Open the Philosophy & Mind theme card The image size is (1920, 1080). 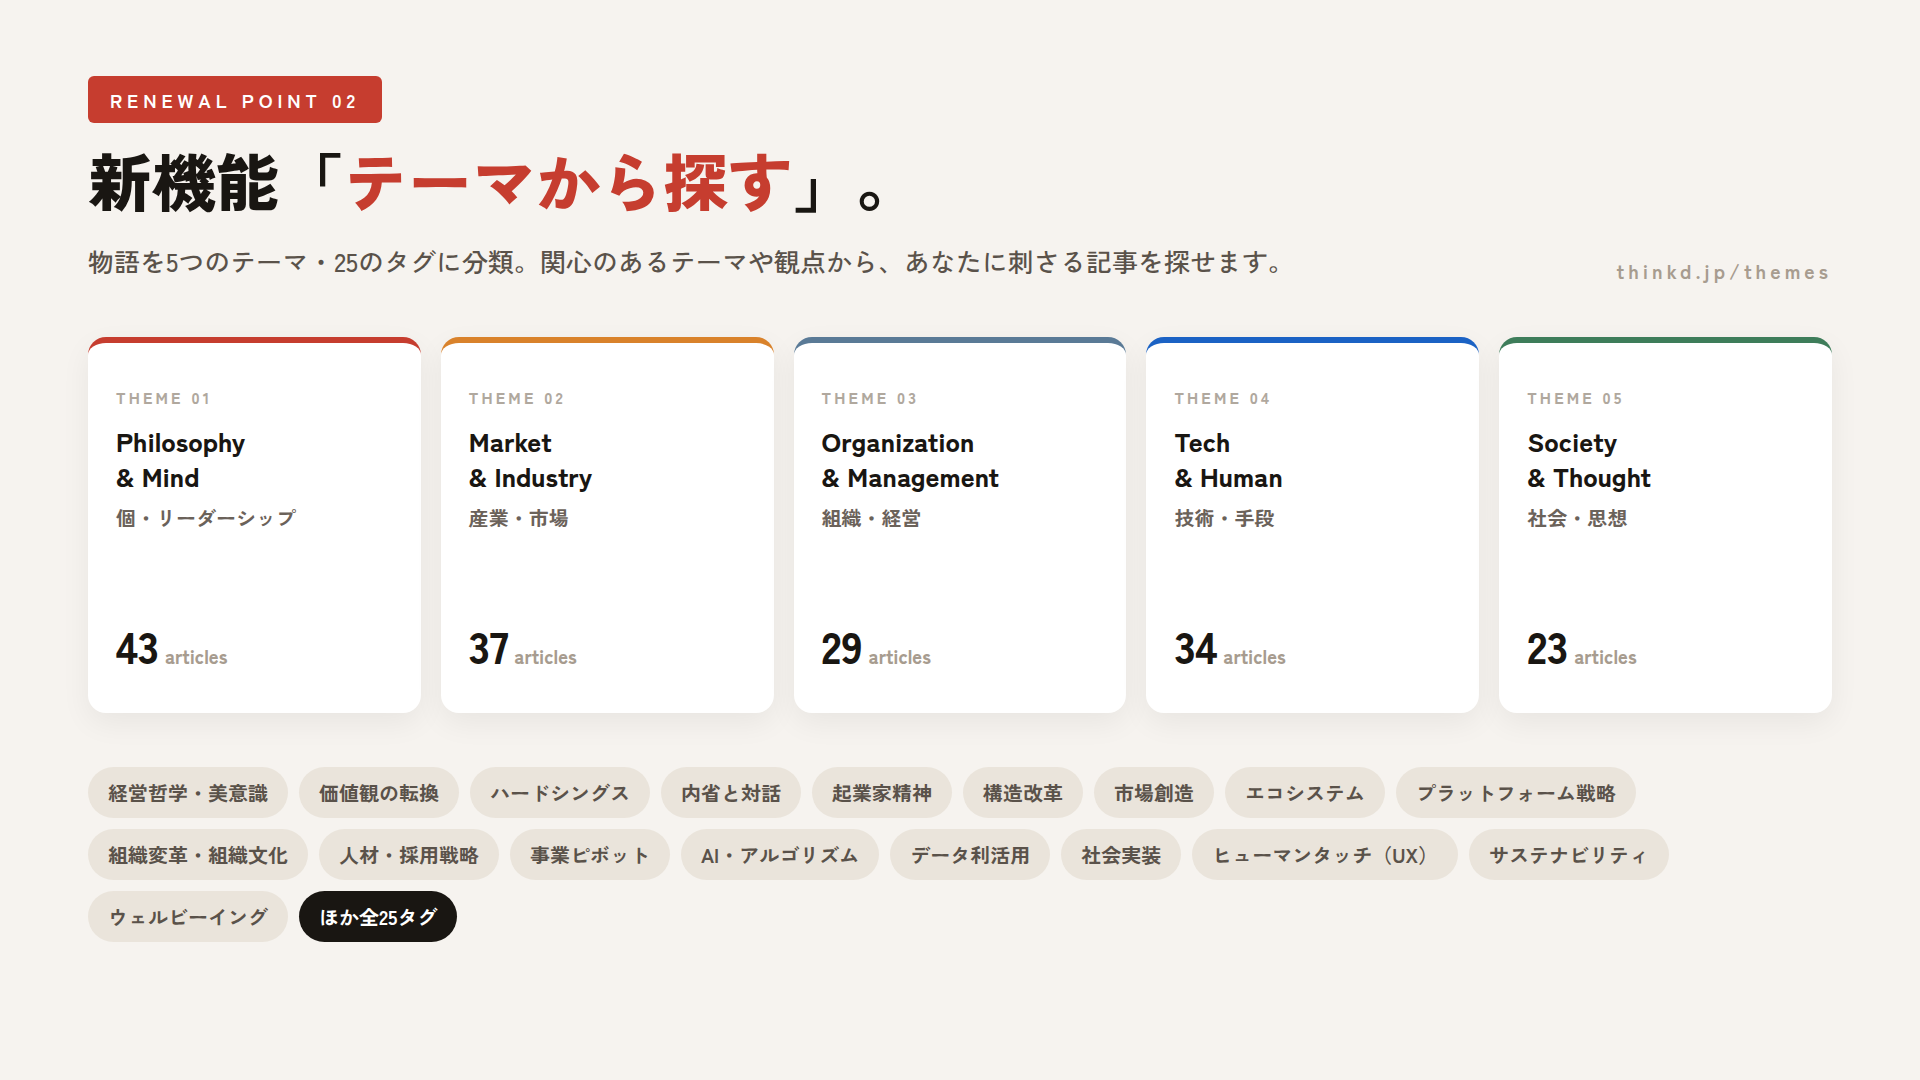tap(254, 525)
